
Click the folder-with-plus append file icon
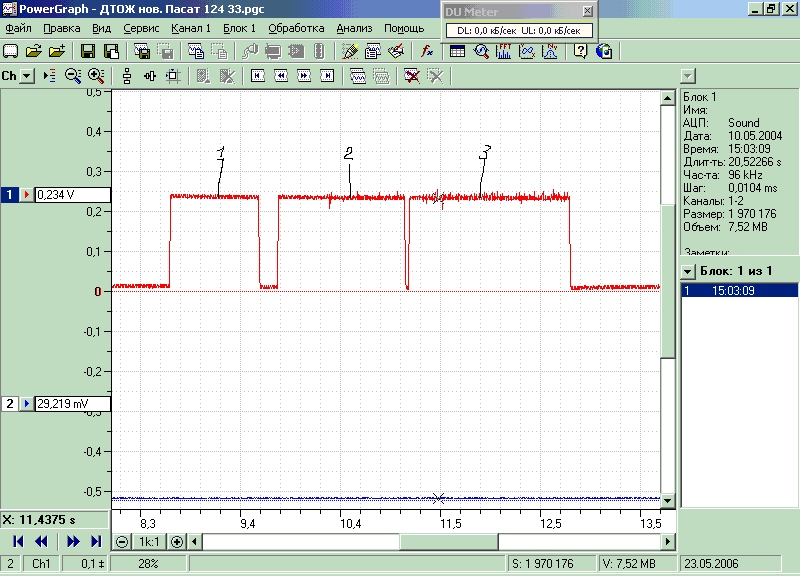[x=57, y=51]
